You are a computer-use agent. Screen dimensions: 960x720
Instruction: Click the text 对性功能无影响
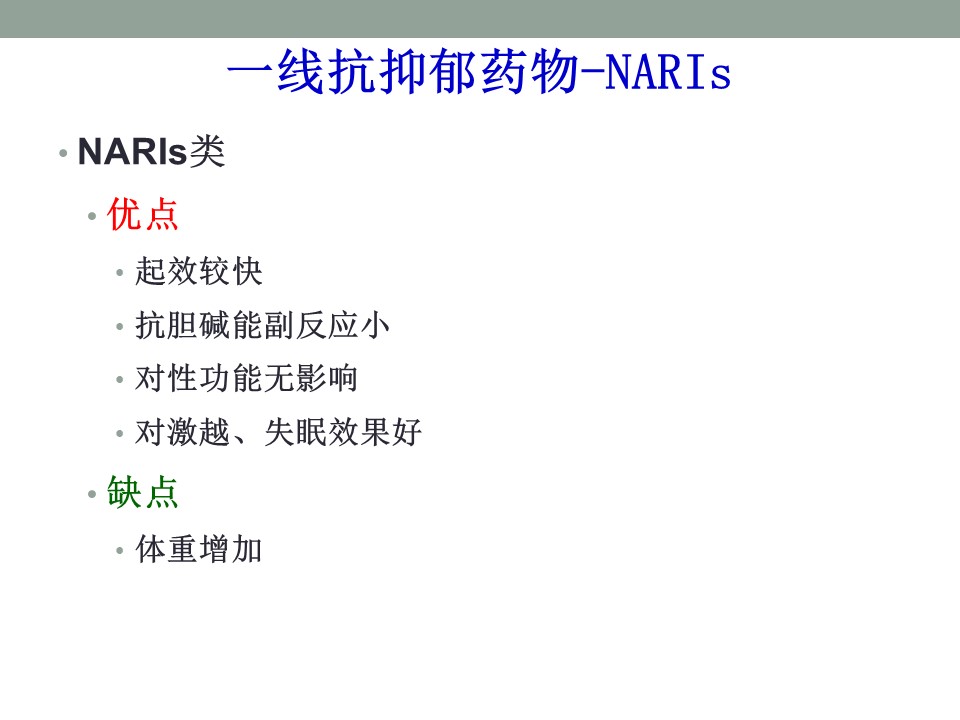point(246,378)
